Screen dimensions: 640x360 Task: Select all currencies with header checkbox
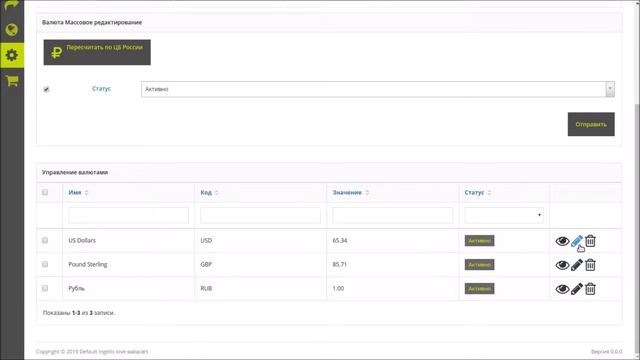[x=45, y=192]
